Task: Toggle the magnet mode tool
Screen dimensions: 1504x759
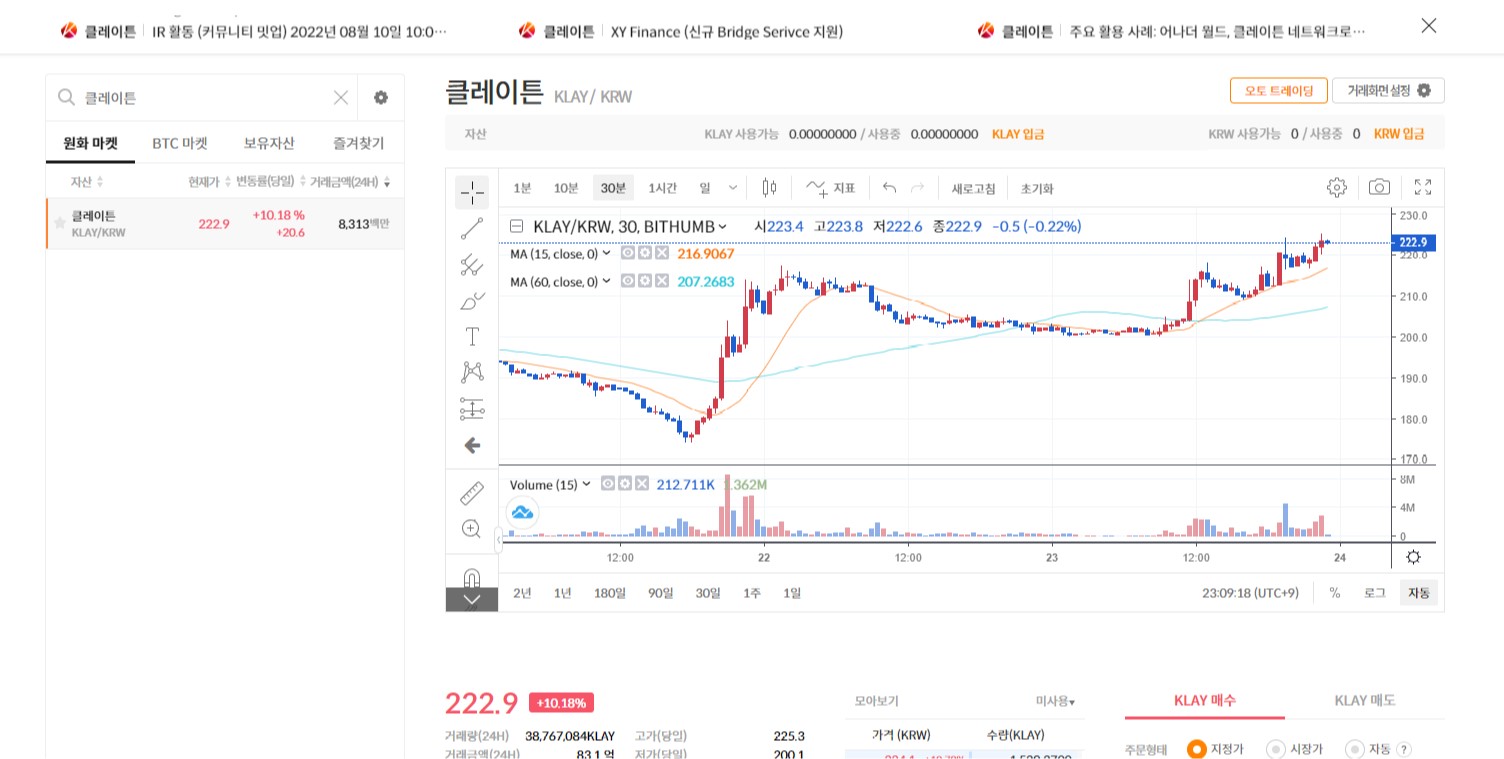Action: click(472, 577)
